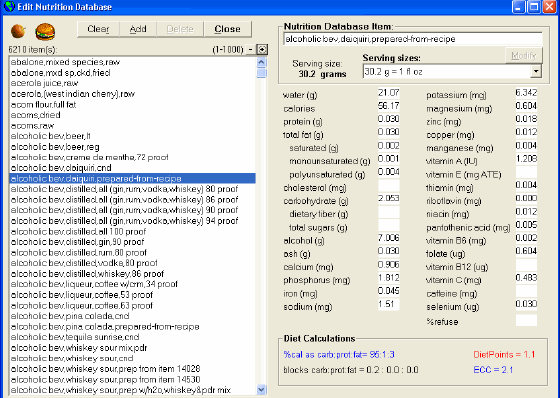Select 'acorns,dried' list item

click(132, 115)
